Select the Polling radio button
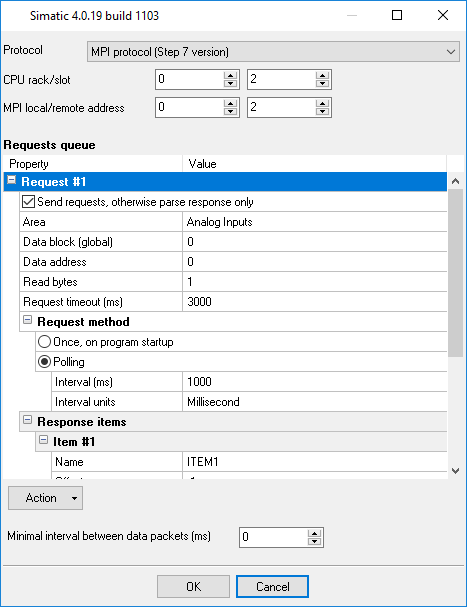Image resolution: width=467 pixels, height=607 pixels. pos(44,362)
